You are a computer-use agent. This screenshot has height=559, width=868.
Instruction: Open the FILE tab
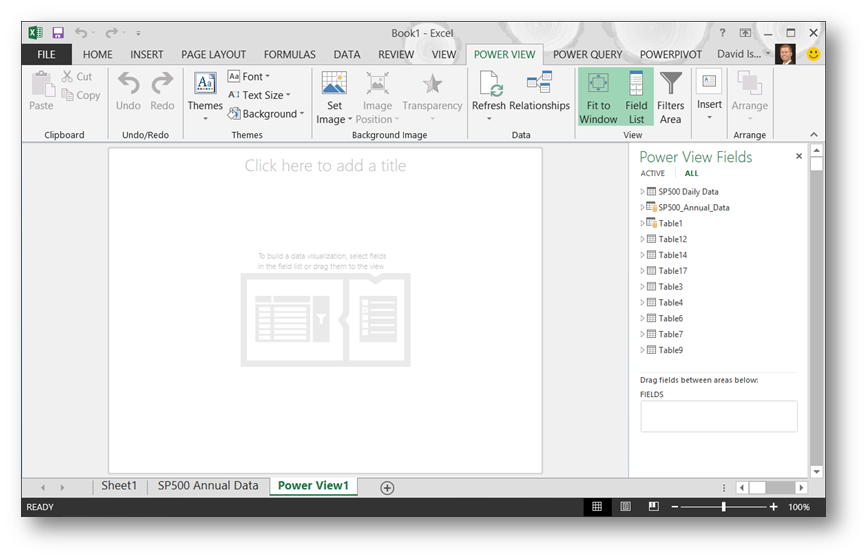pyautogui.click(x=46, y=54)
